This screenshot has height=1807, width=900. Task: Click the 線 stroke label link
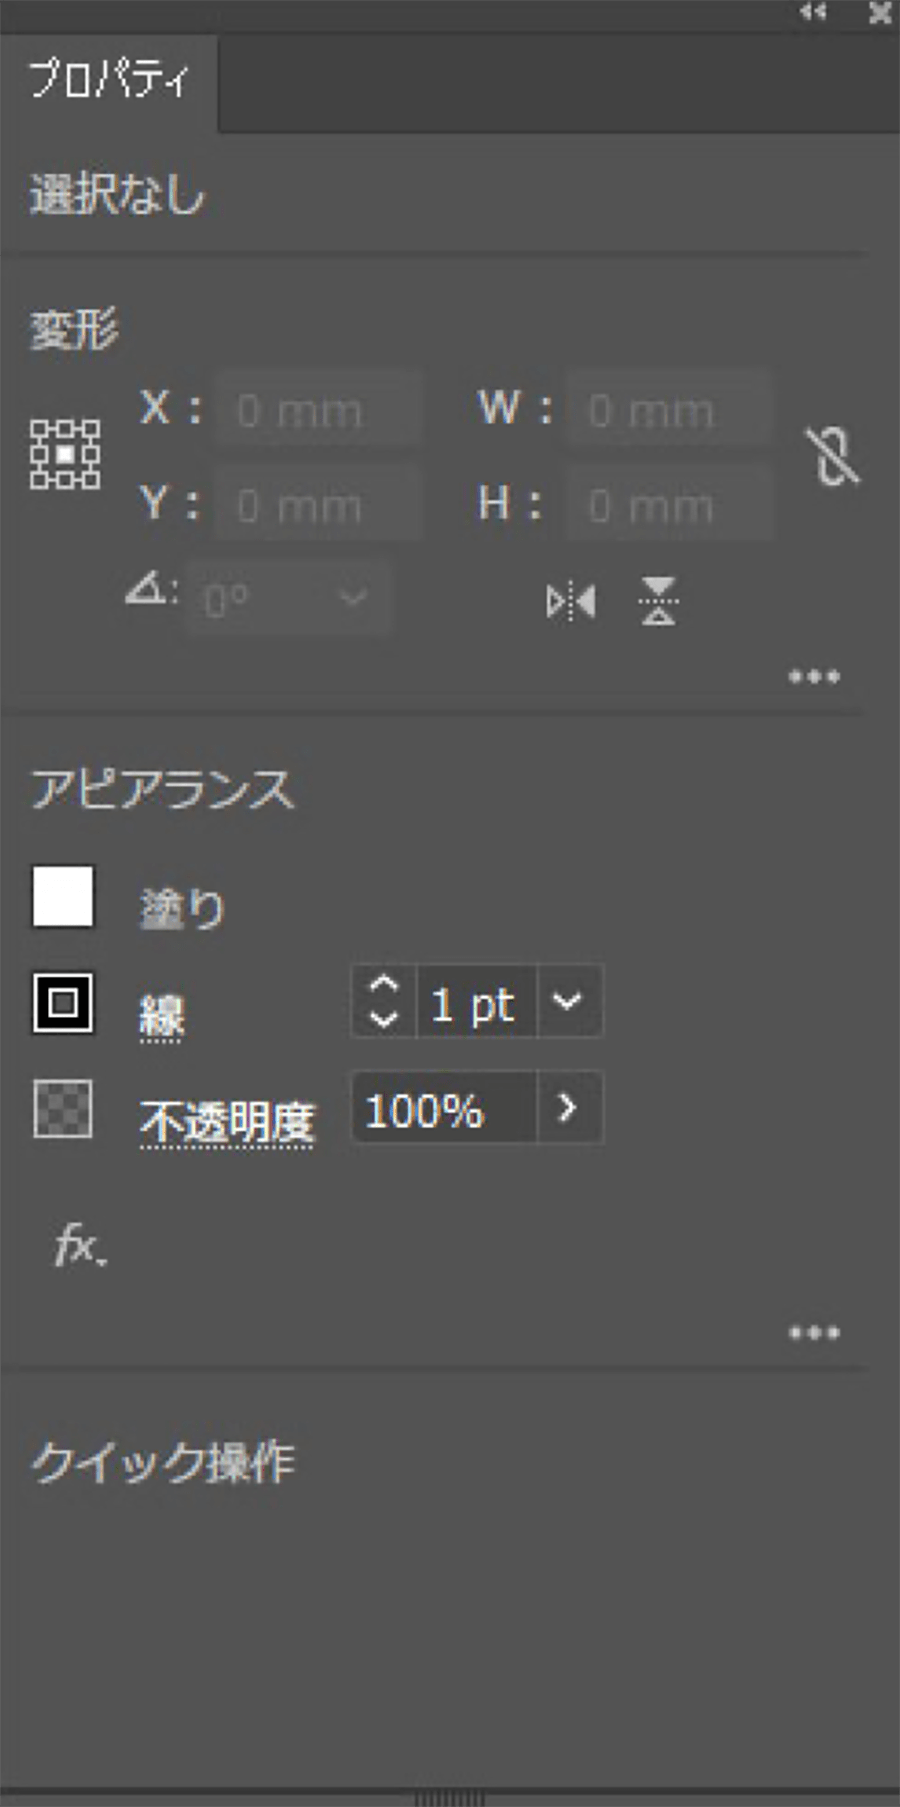pyautogui.click(x=161, y=1017)
